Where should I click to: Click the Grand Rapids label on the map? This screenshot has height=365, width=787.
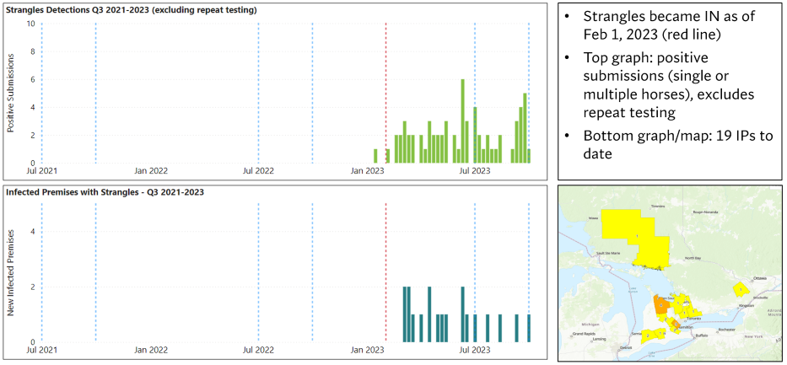tap(584, 334)
